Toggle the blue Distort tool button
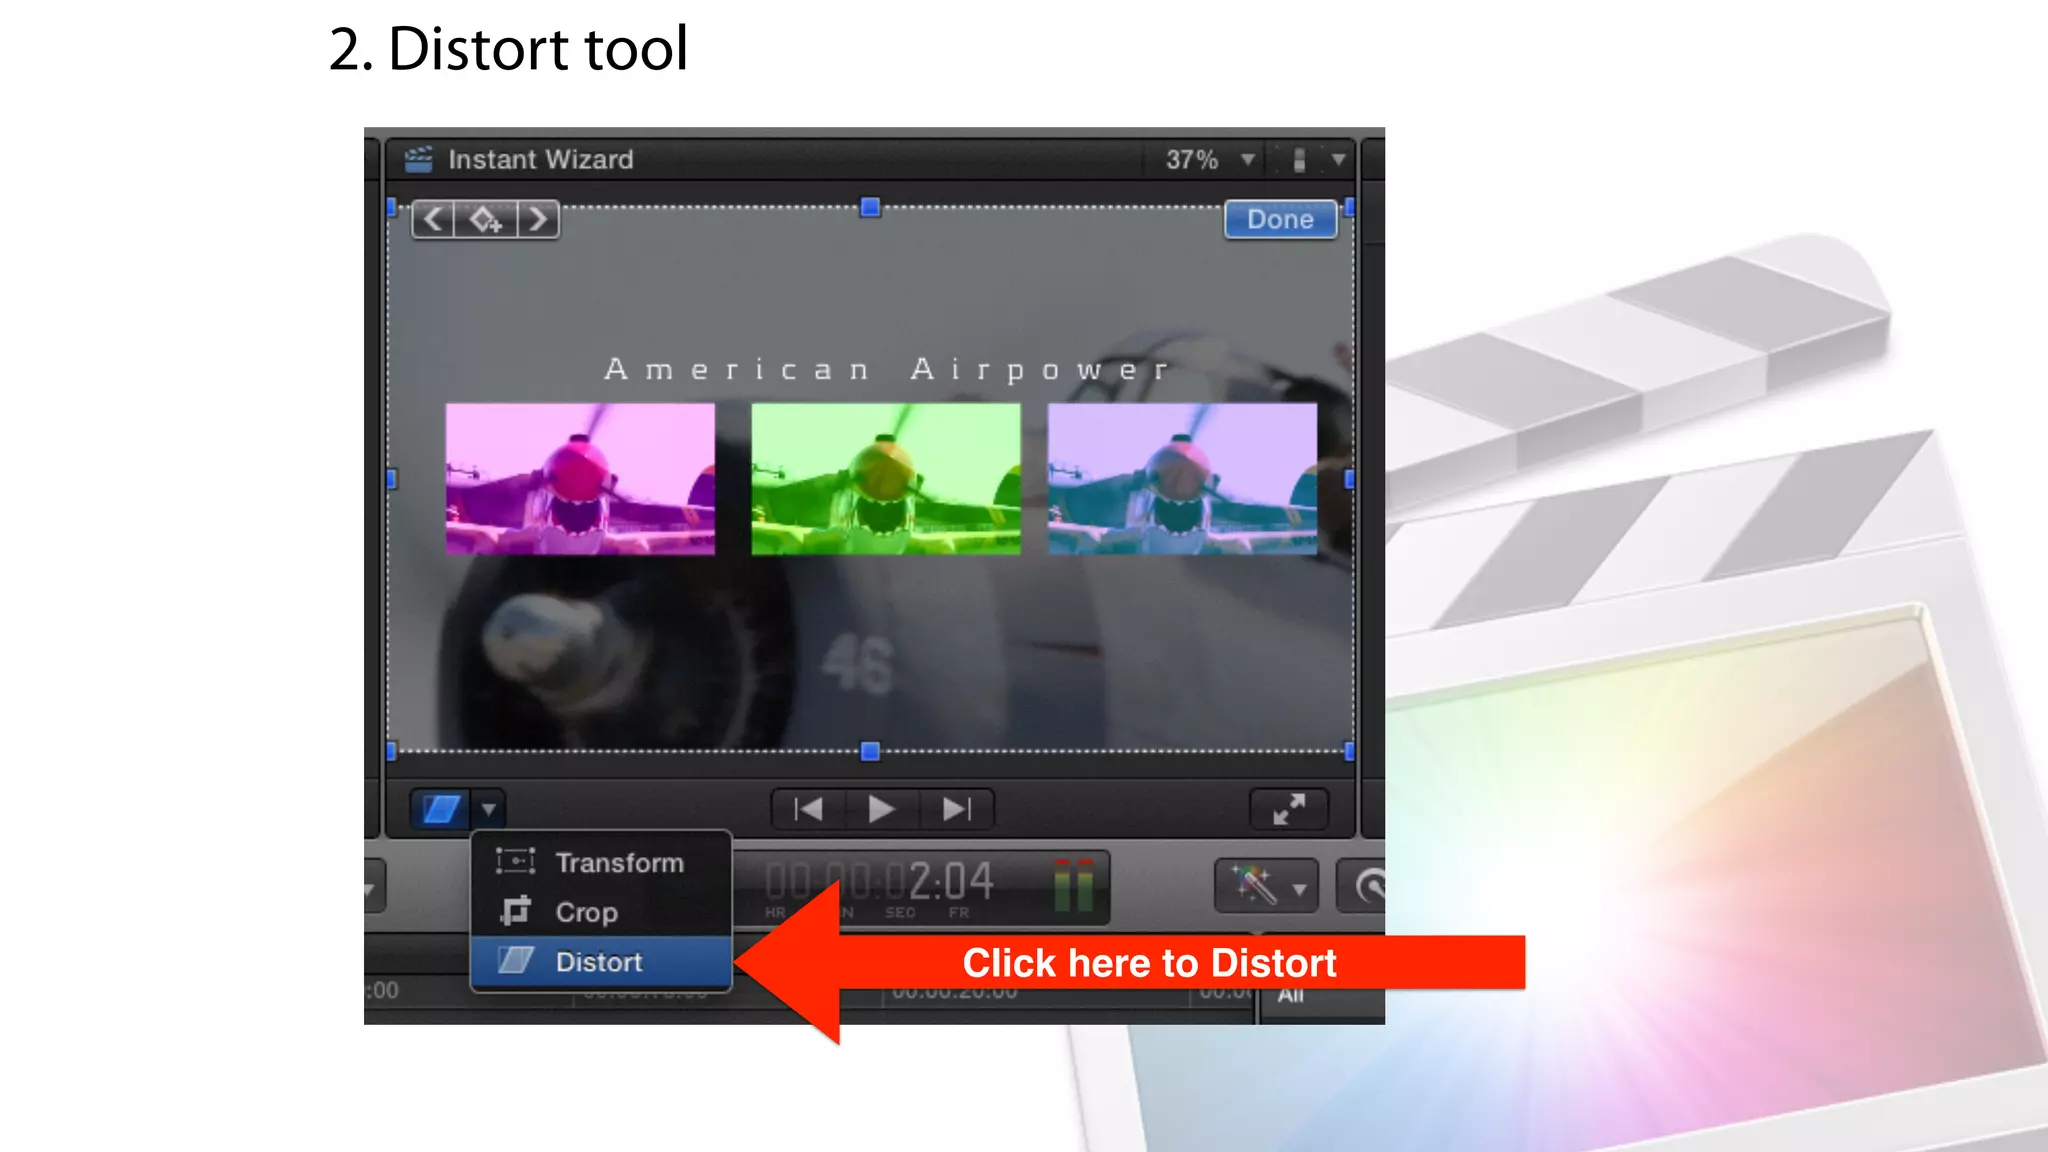This screenshot has width=2048, height=1152. (441, 808)
